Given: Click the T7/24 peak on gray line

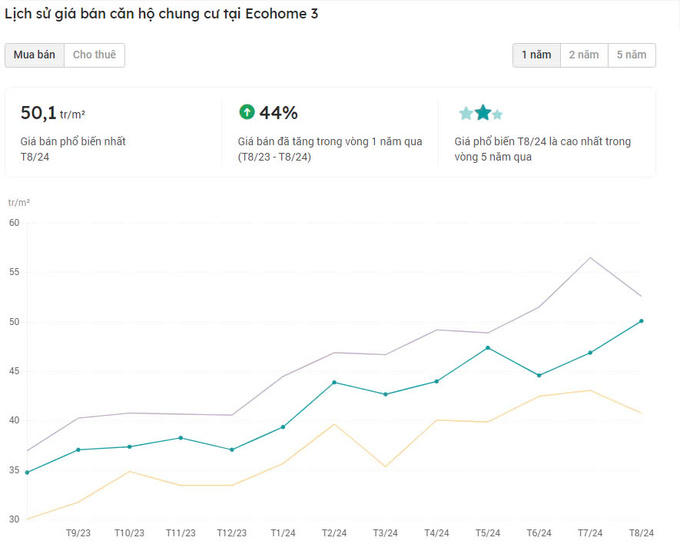Looking at the screenshot, I should pyautogui.click(x=590, y=258).
